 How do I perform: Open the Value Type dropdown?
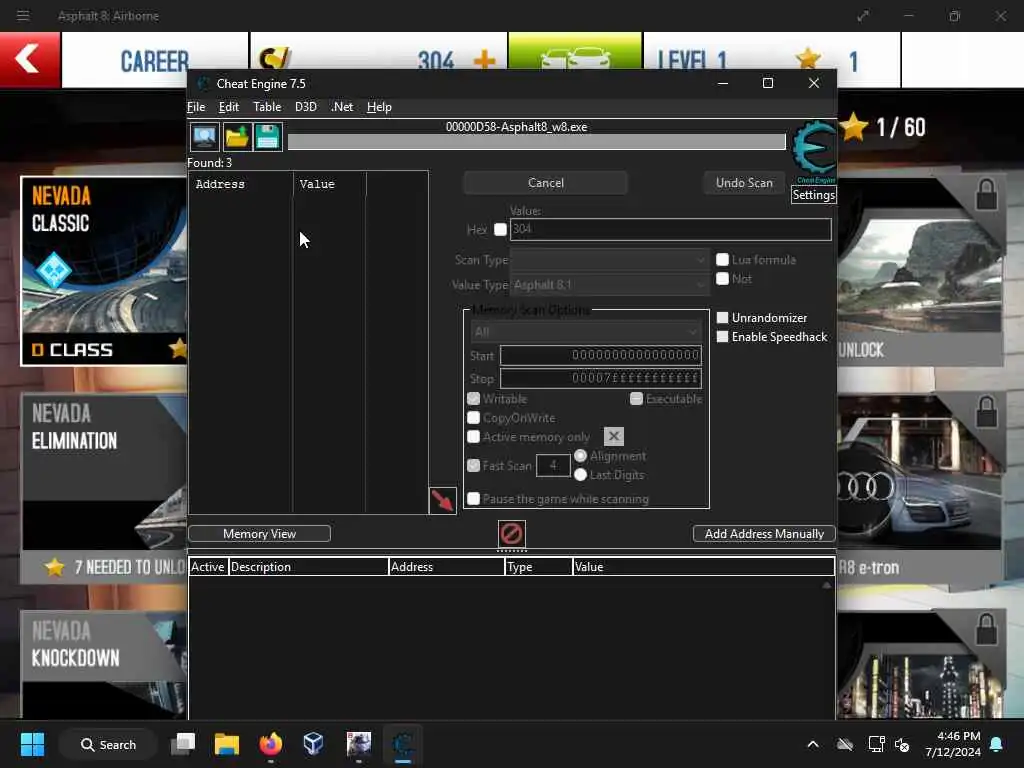pos(609,285)
